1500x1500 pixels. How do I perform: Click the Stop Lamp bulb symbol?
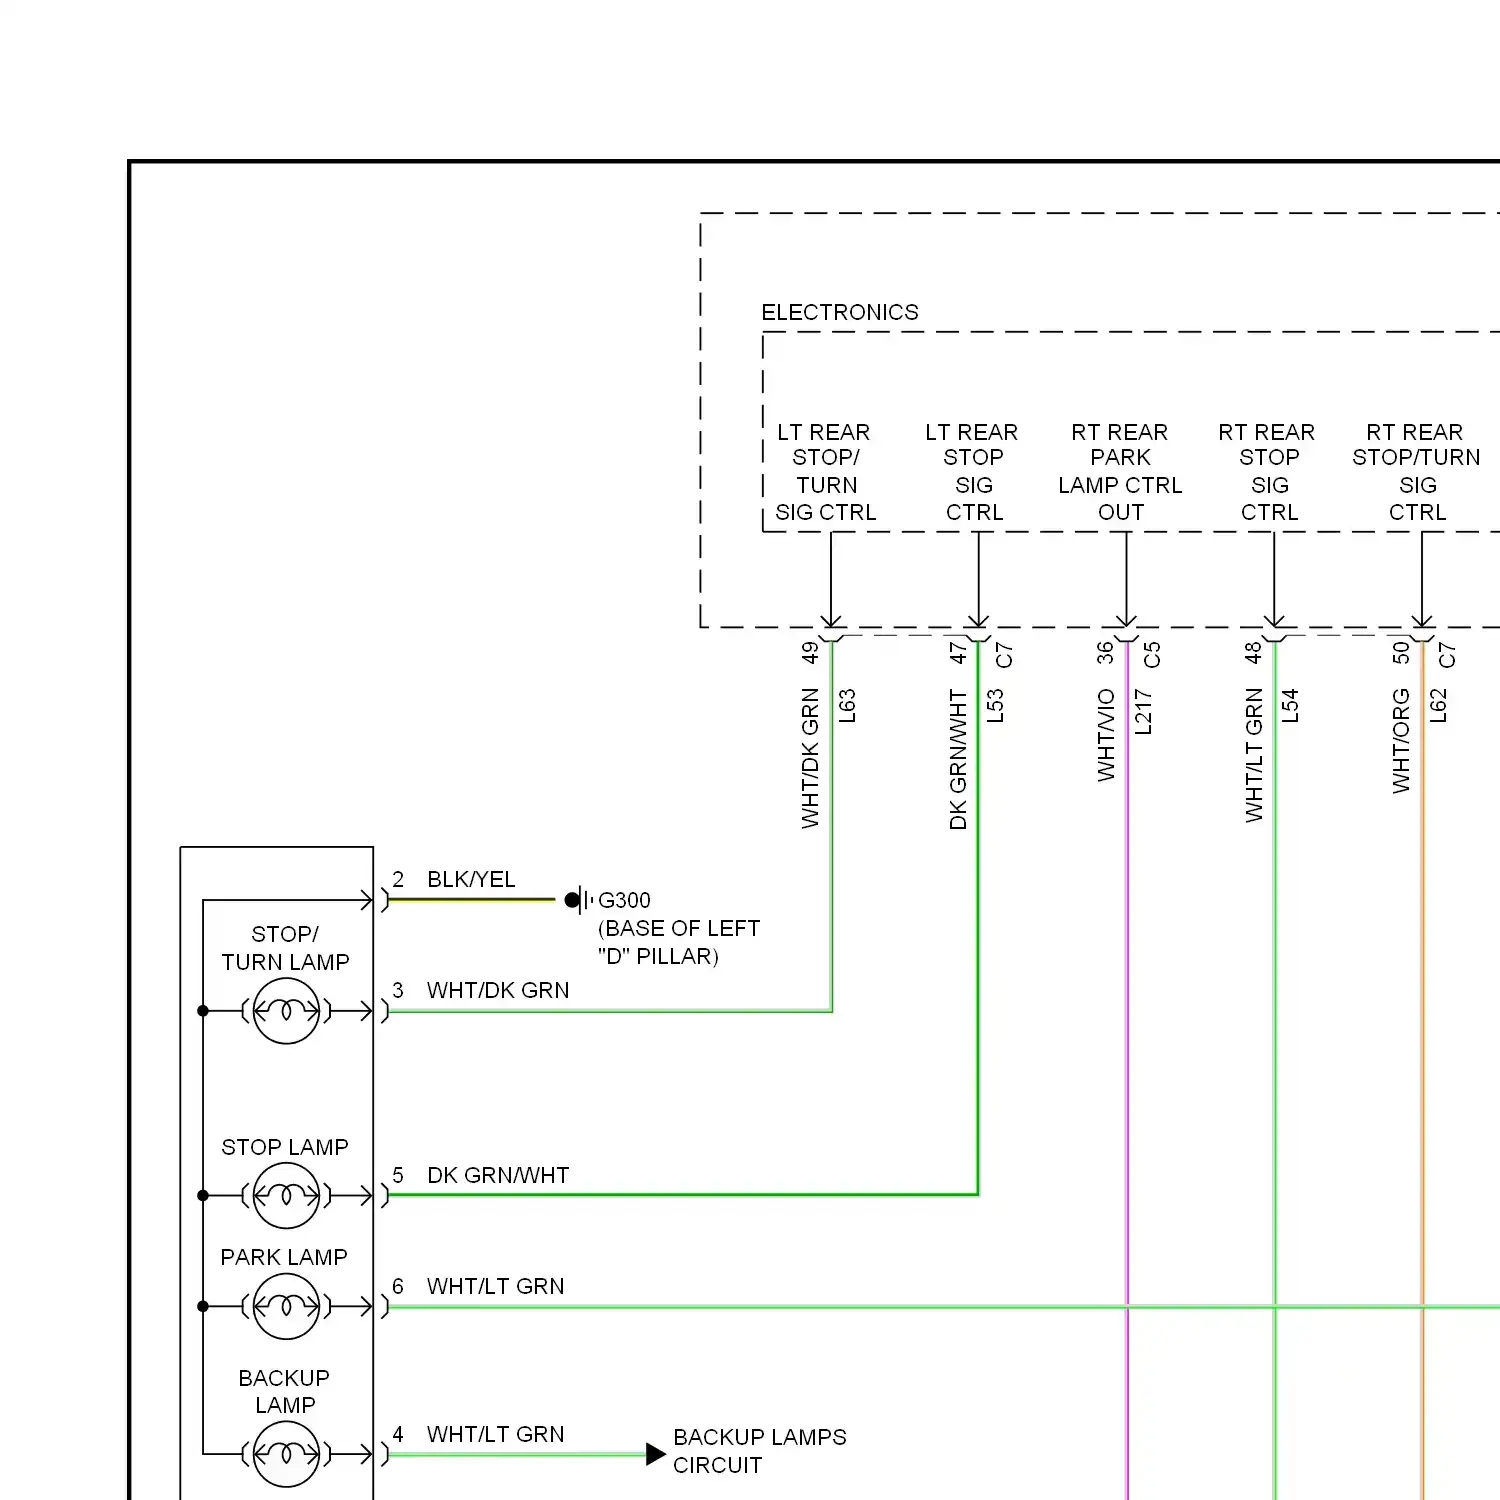pyautogui.click(x=286, y=1195)
